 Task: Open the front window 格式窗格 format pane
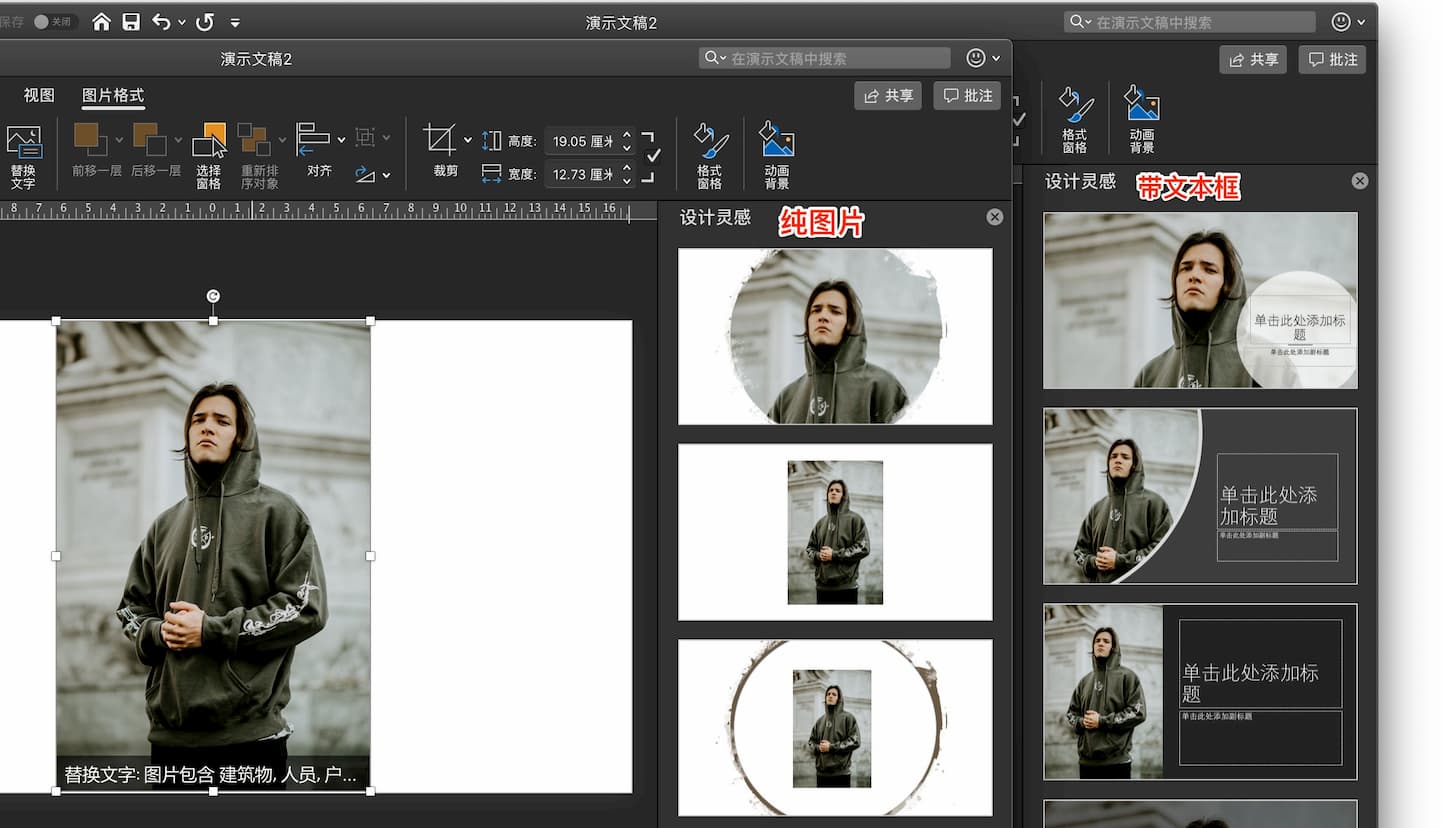coord(710,156)
